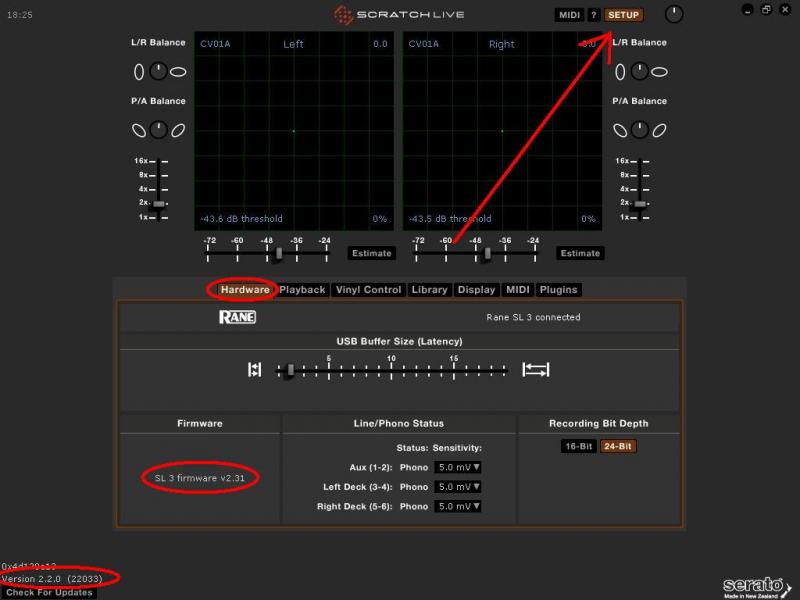Click the smallest buffer size icon

tap(255, 369)
